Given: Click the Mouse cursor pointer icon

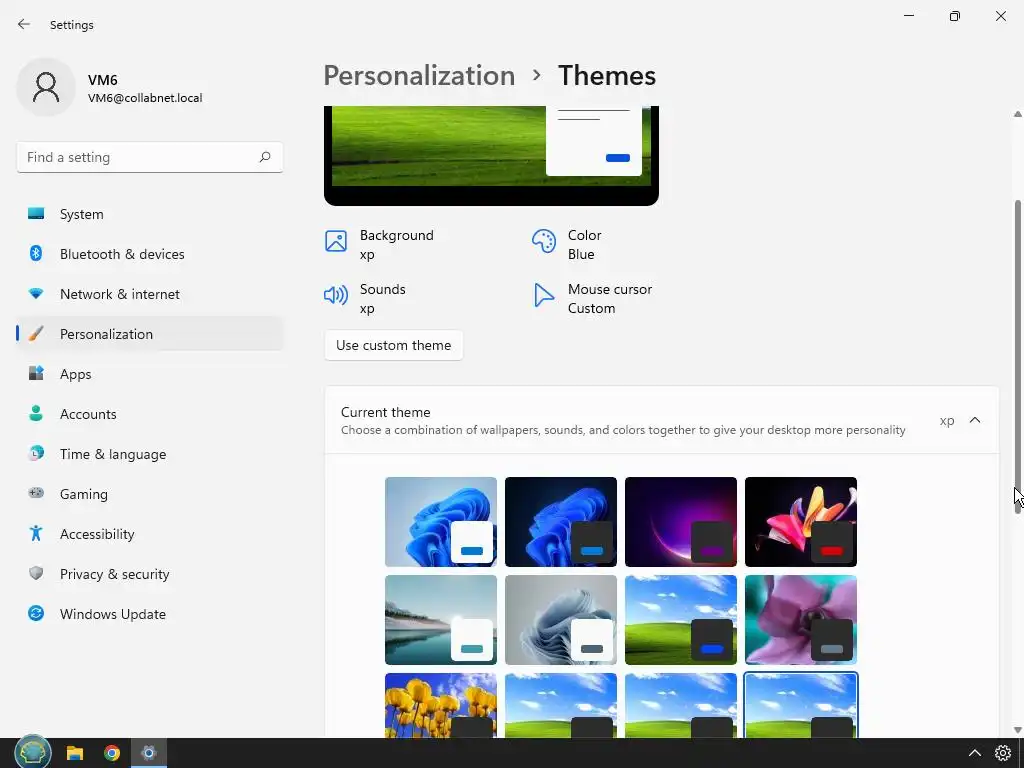Looking at the screenshot, I should [543, 295].
